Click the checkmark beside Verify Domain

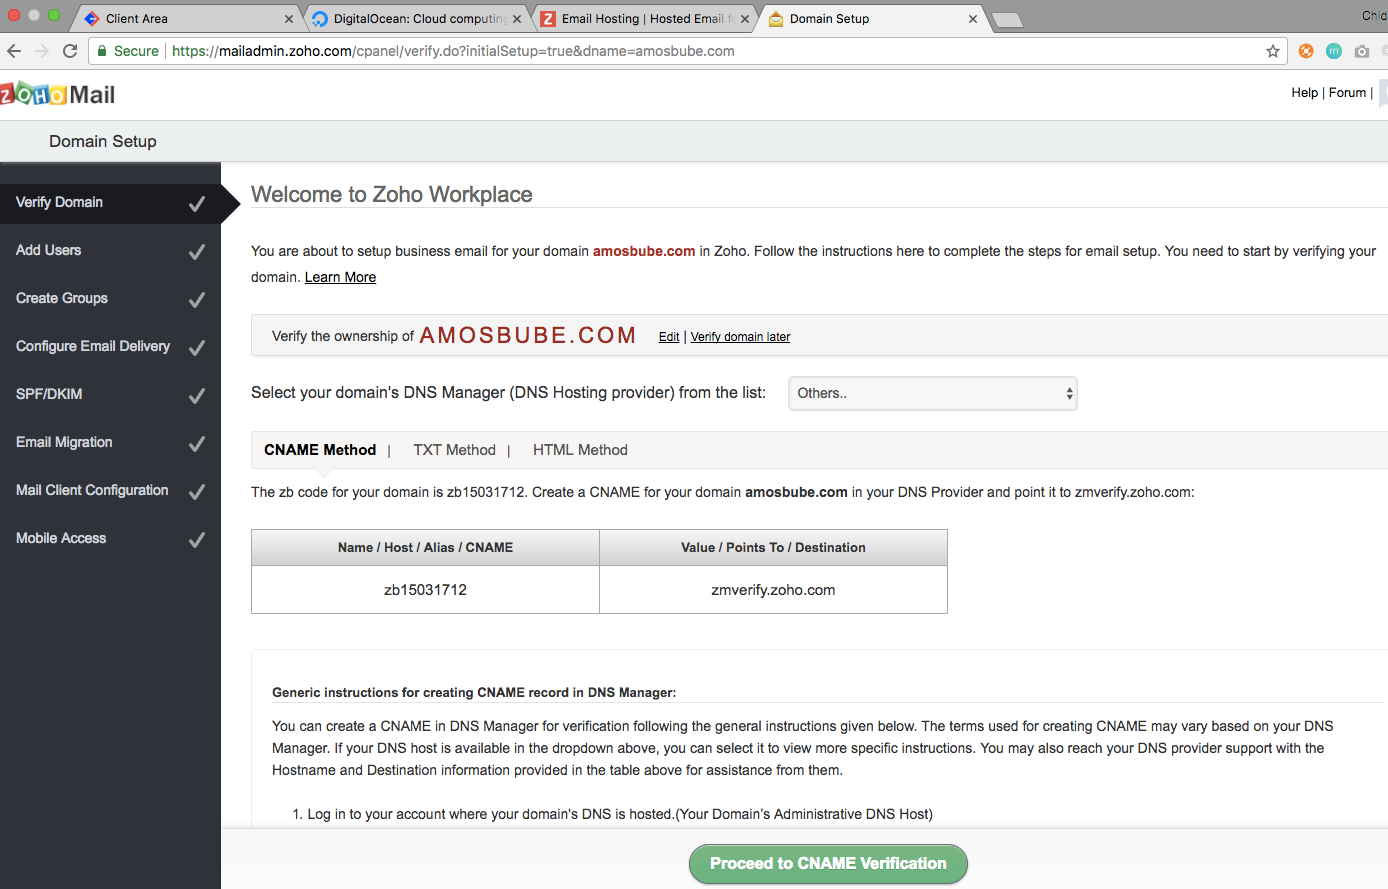(x=197, y=204)
